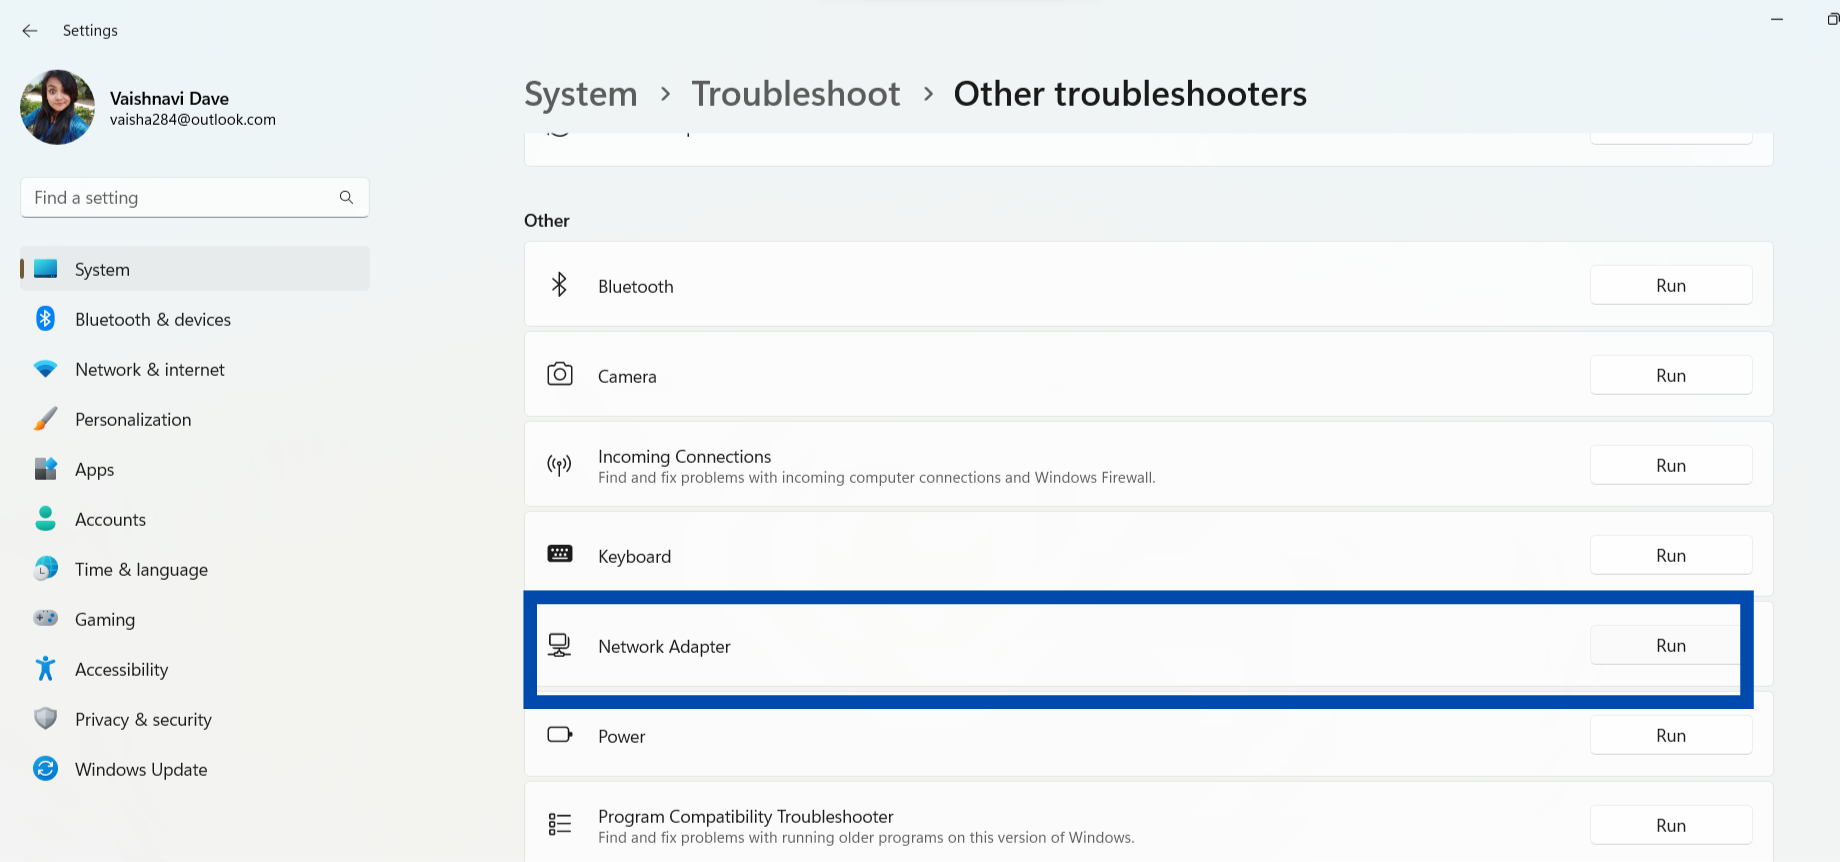The width and height of the screenshot is (1840, 862).
Task: Go to Privacy & security
Action: tap(143, 720)
